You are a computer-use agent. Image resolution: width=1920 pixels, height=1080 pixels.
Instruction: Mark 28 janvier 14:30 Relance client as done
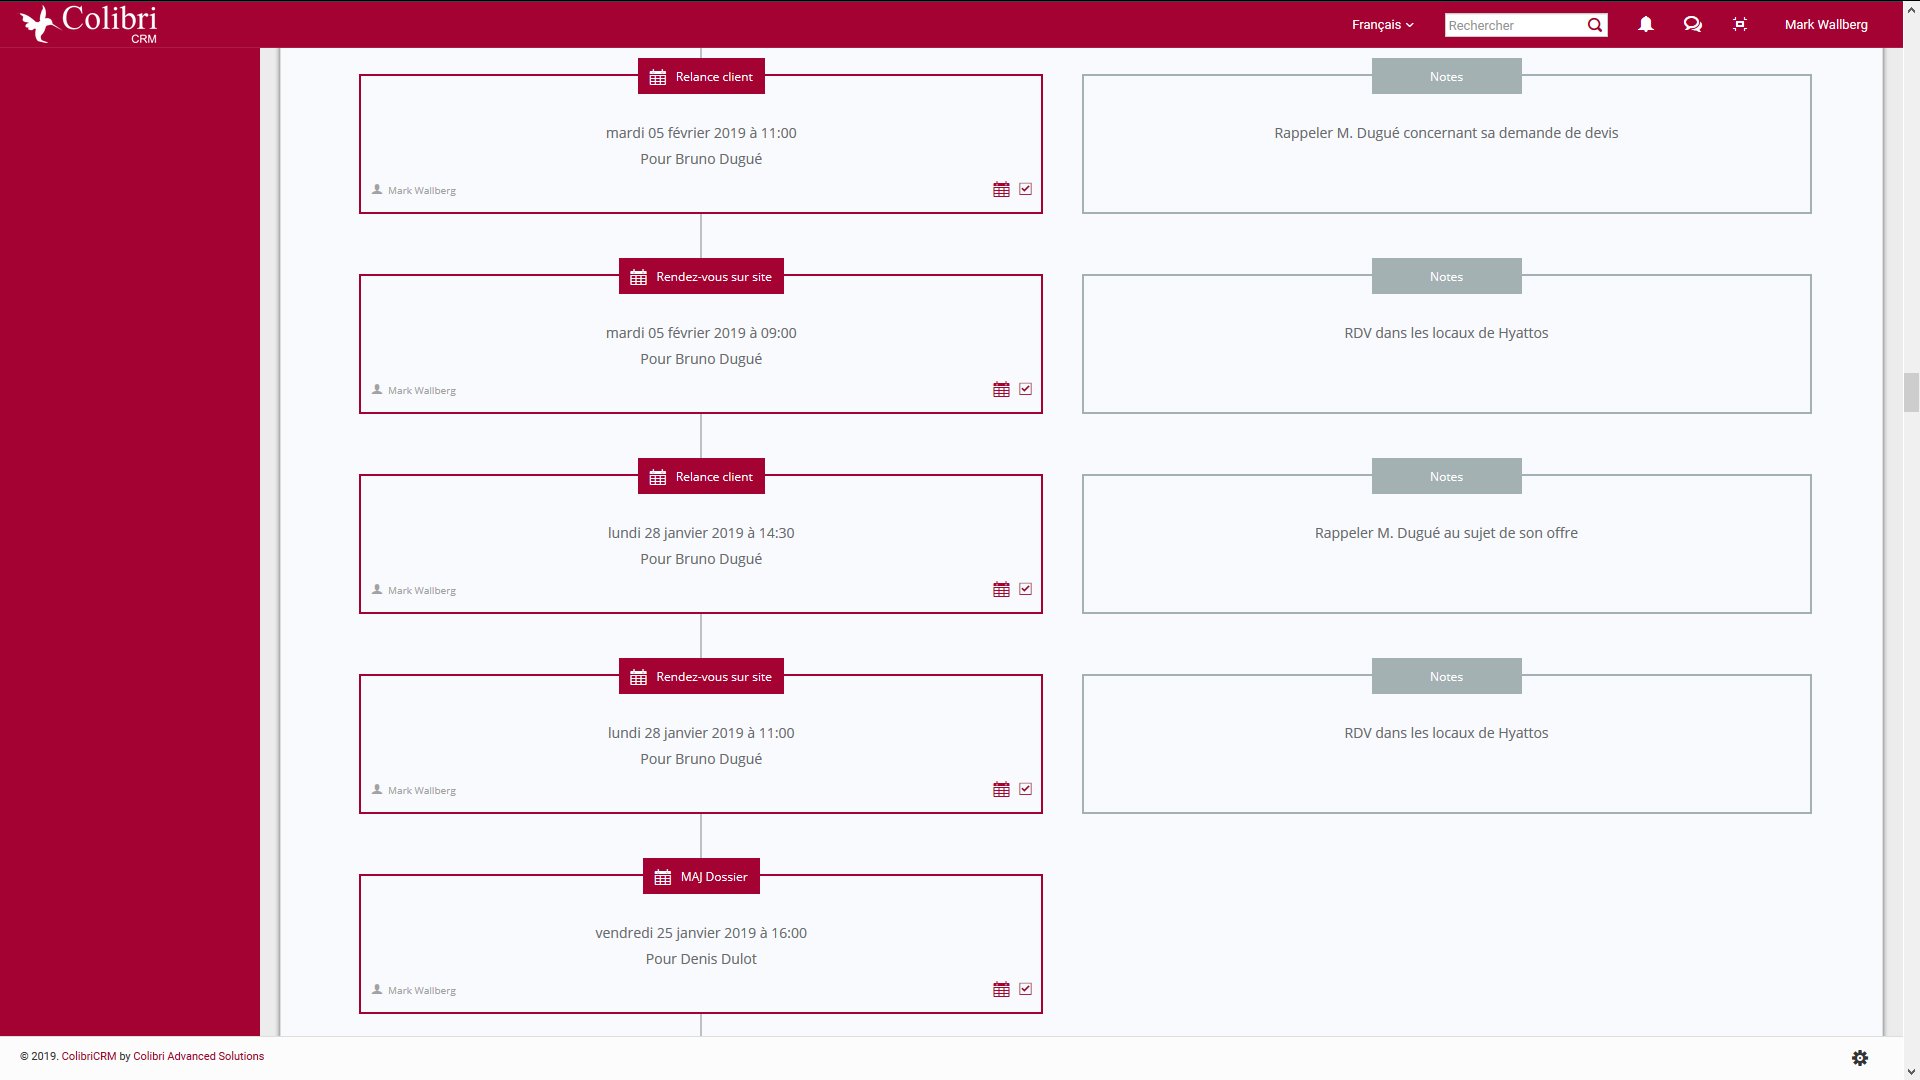tap(1025, 589)
